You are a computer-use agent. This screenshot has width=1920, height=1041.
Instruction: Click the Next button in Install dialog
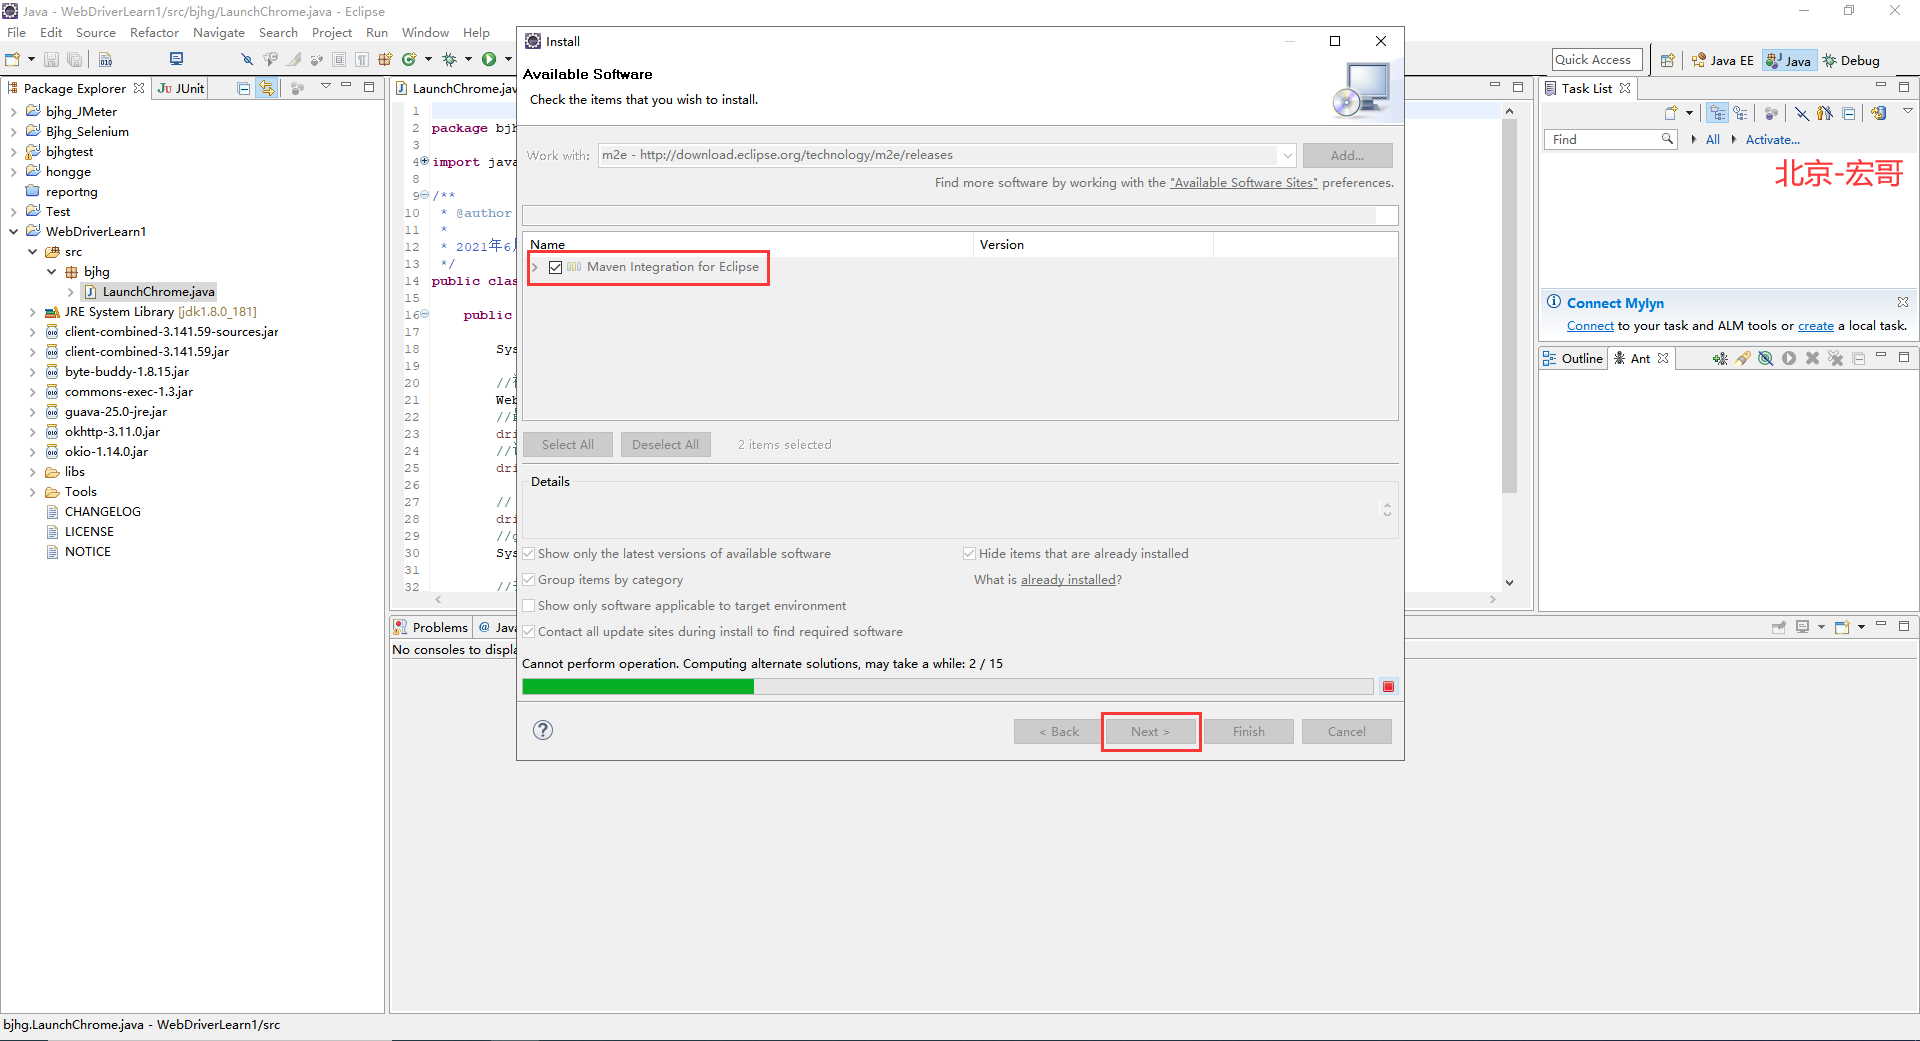1150,732
